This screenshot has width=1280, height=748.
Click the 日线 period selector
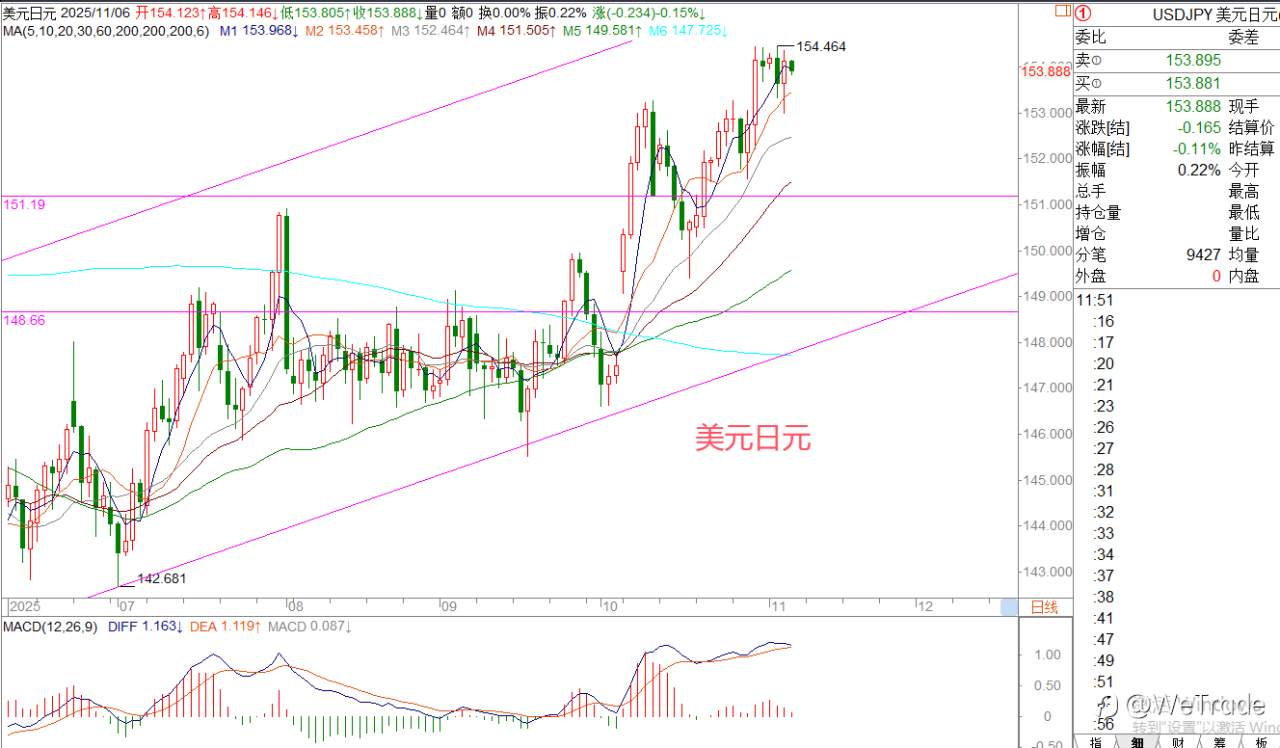[x=1043, y=607]
